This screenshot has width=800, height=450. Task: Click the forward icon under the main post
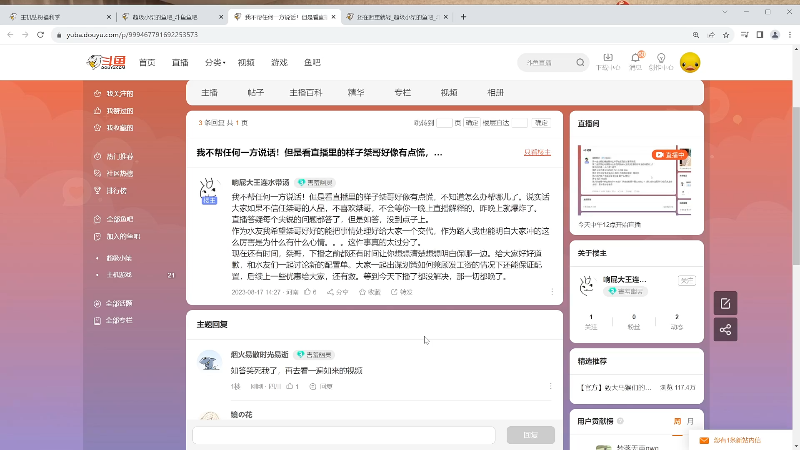coord(402,292)
